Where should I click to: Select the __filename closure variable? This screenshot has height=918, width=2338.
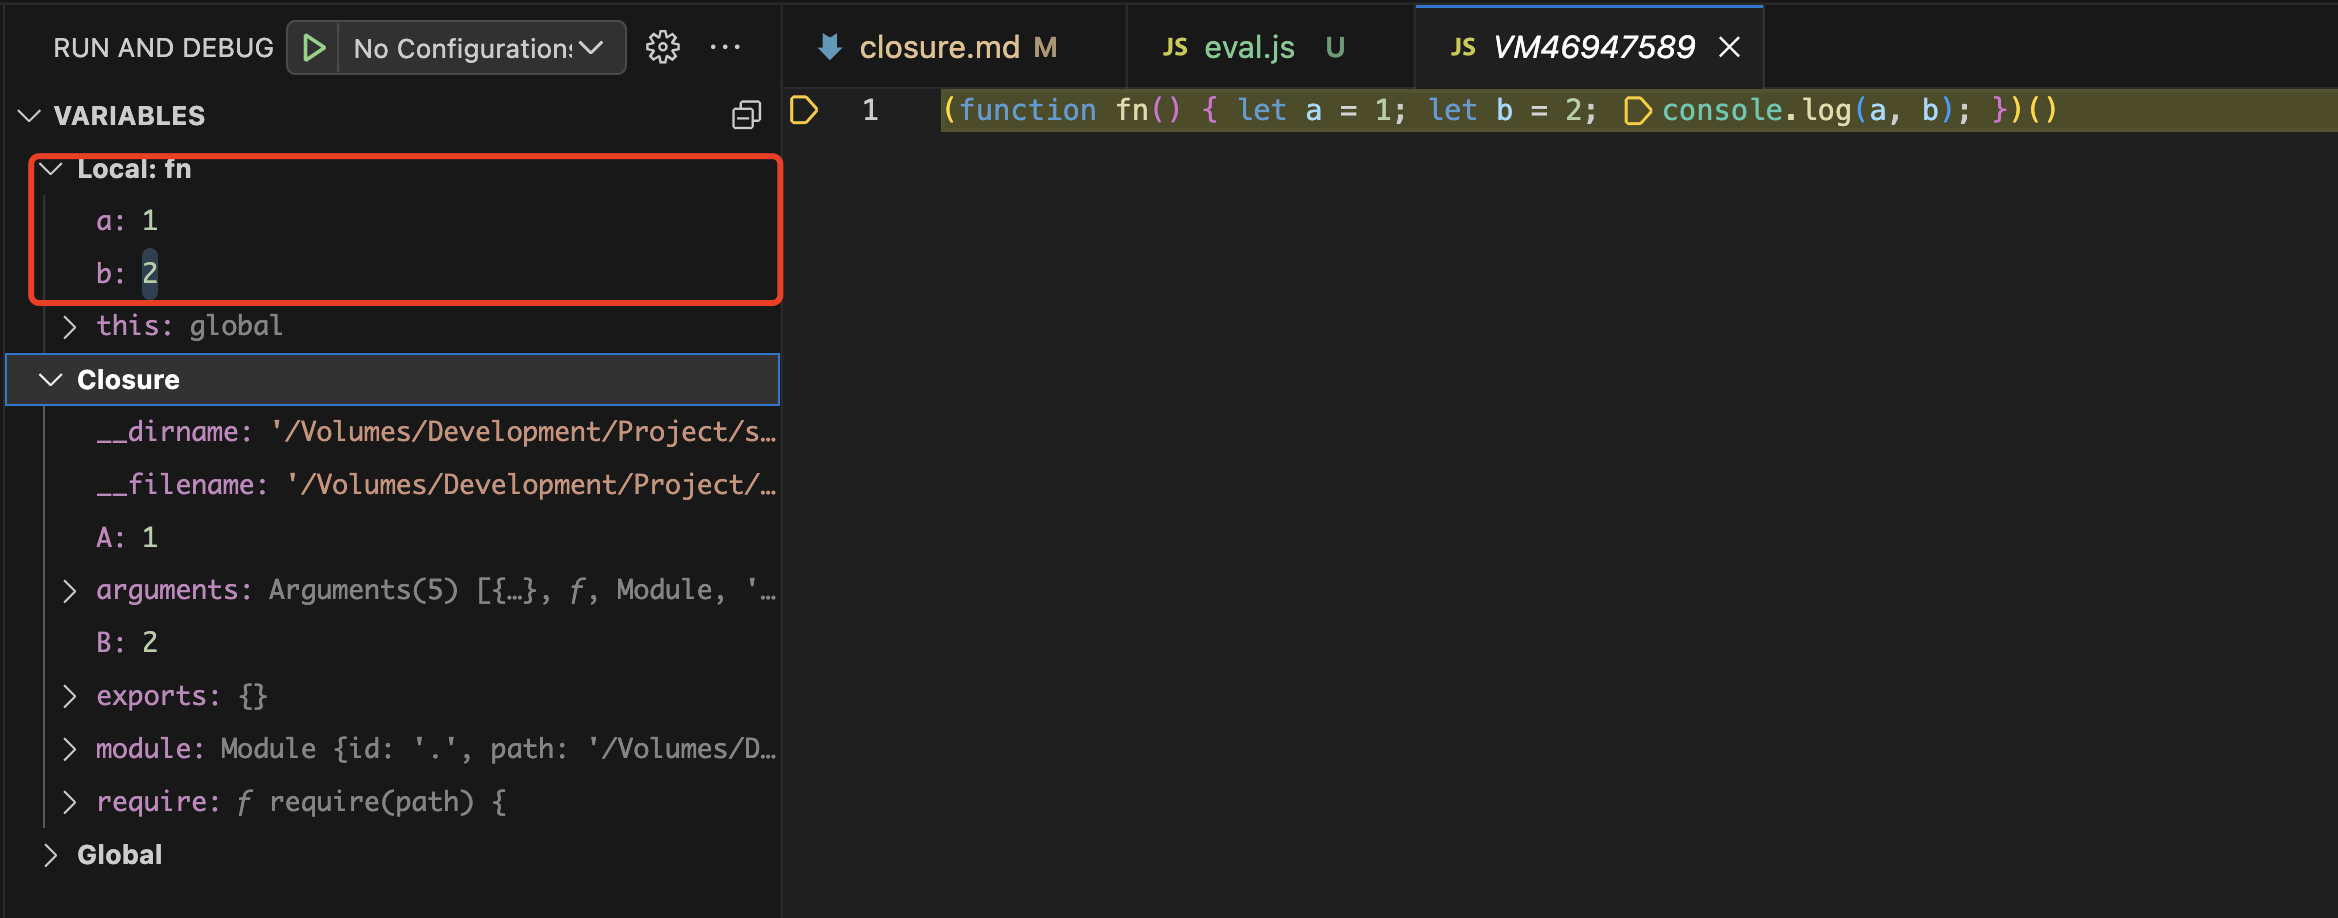point(392,485)
